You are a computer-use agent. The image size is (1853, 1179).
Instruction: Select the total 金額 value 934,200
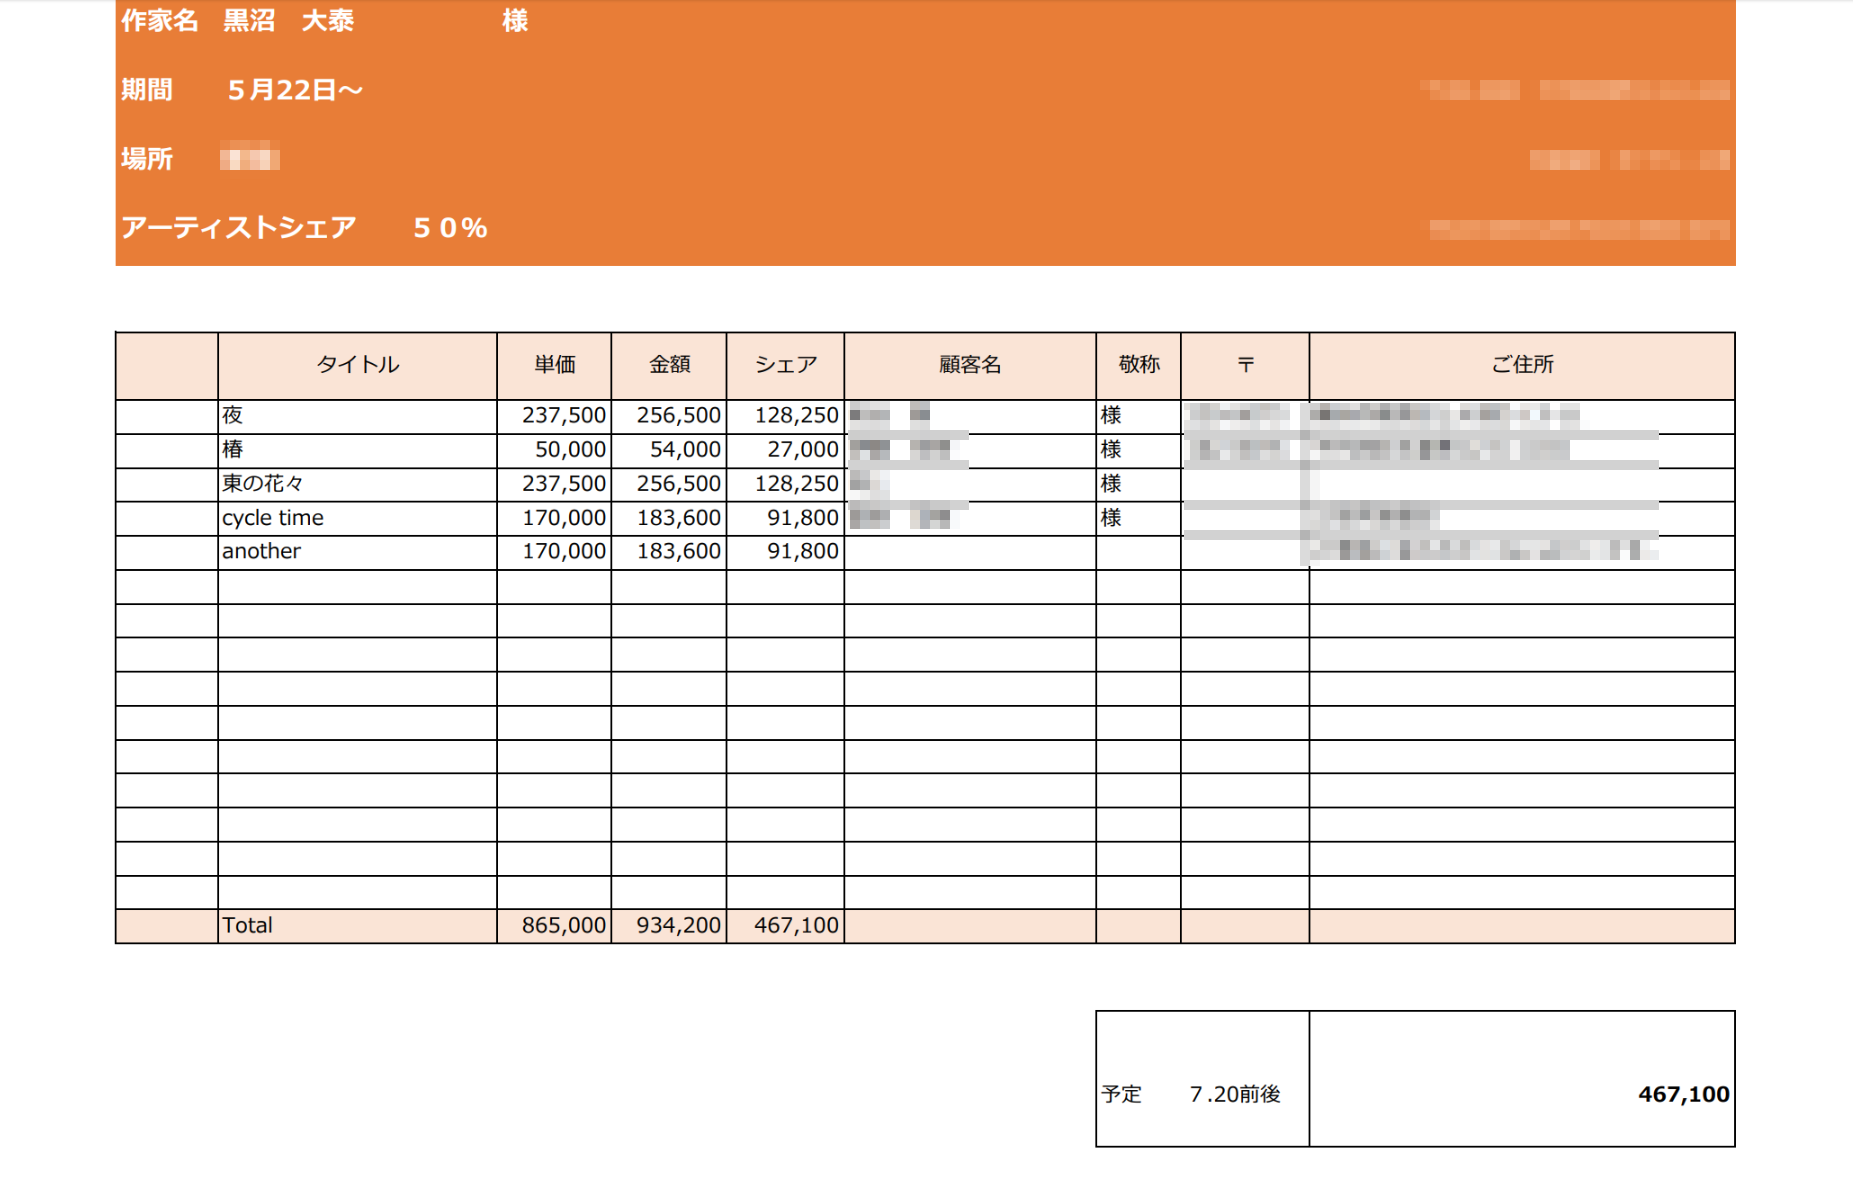[x=678, y=925]
